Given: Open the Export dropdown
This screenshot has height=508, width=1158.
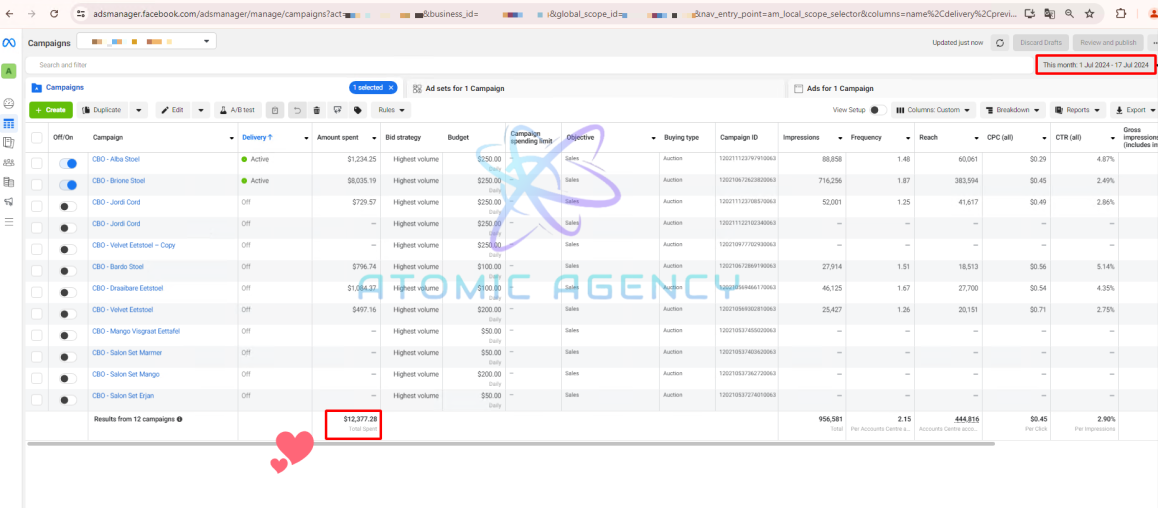Looking at the screenshot, I should pyautogui.click(x=1134, y=110).
